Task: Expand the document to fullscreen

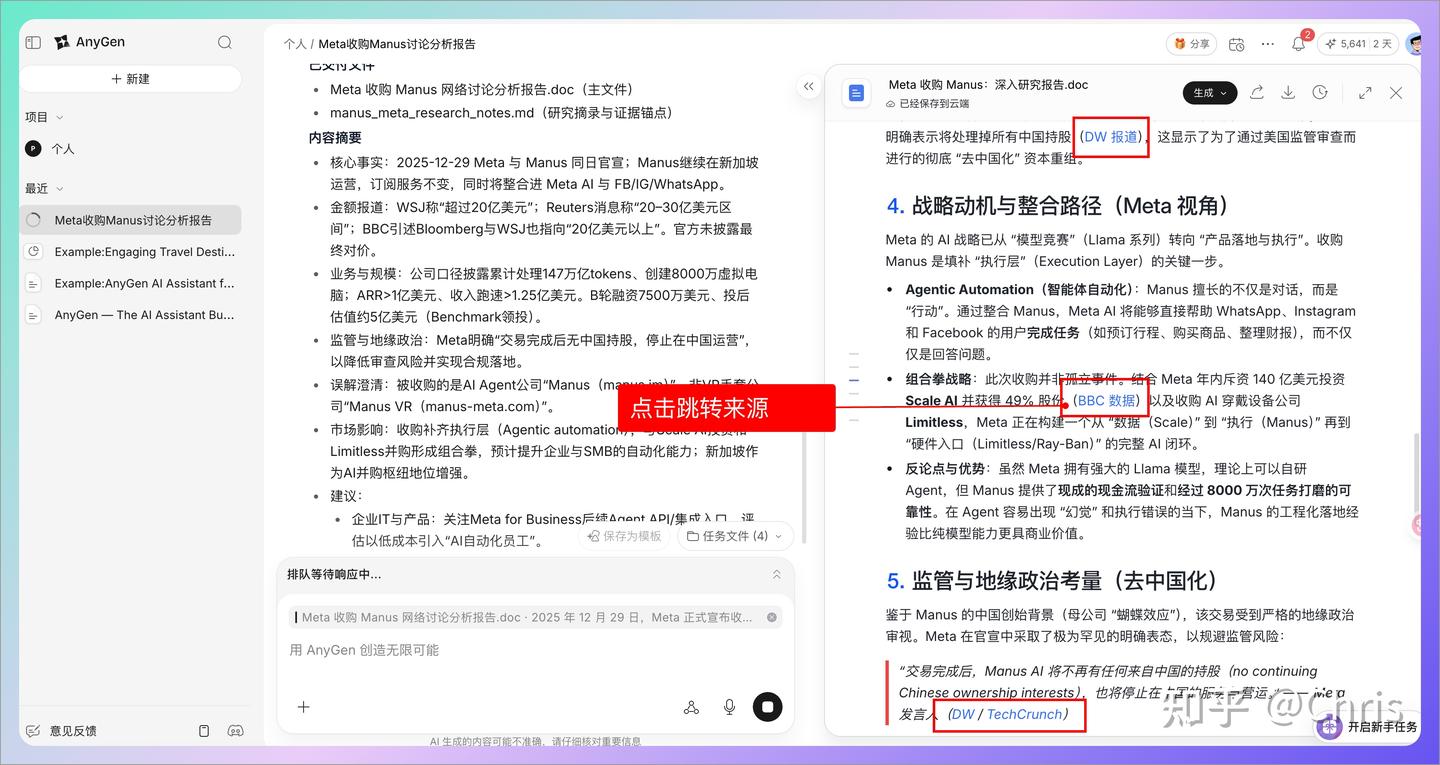Action: point(1365,93)
